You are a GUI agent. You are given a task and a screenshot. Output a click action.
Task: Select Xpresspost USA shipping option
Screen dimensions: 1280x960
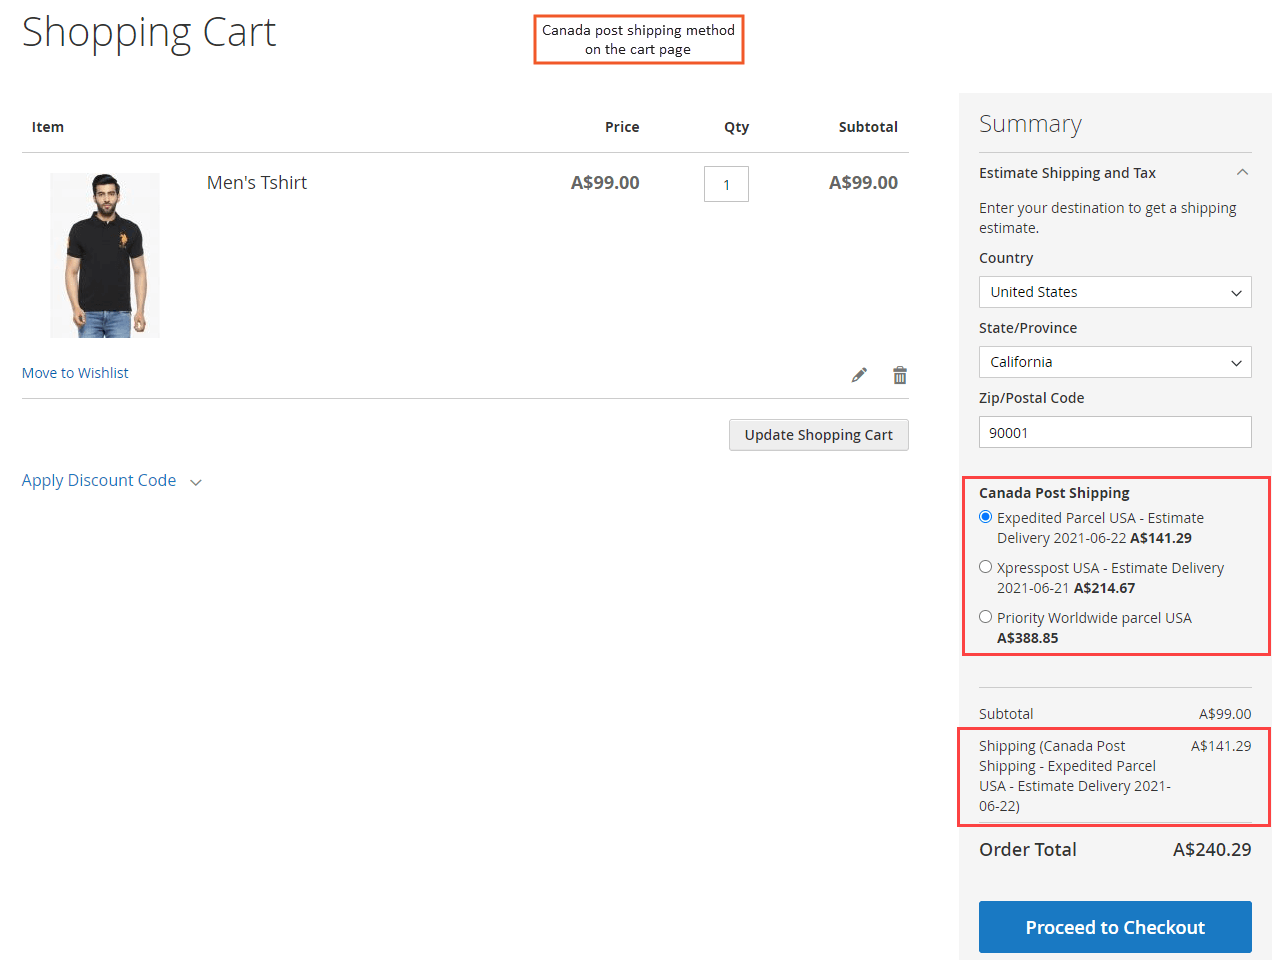986,567
